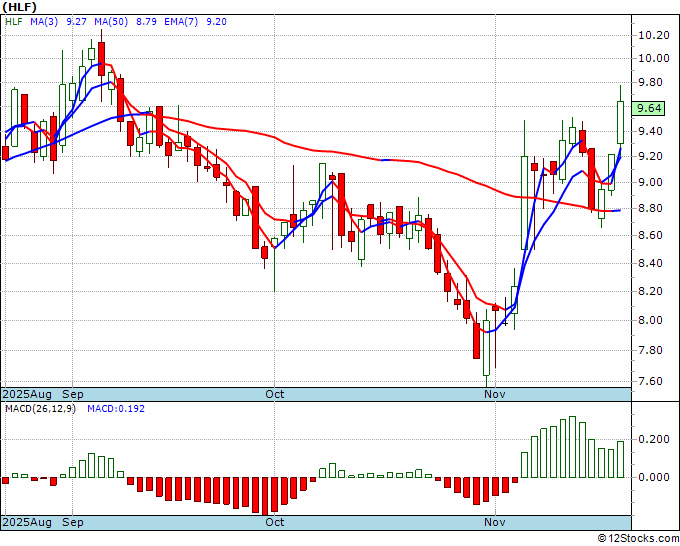
Task: Click the 10.00 price axis label
Action: 654,59
